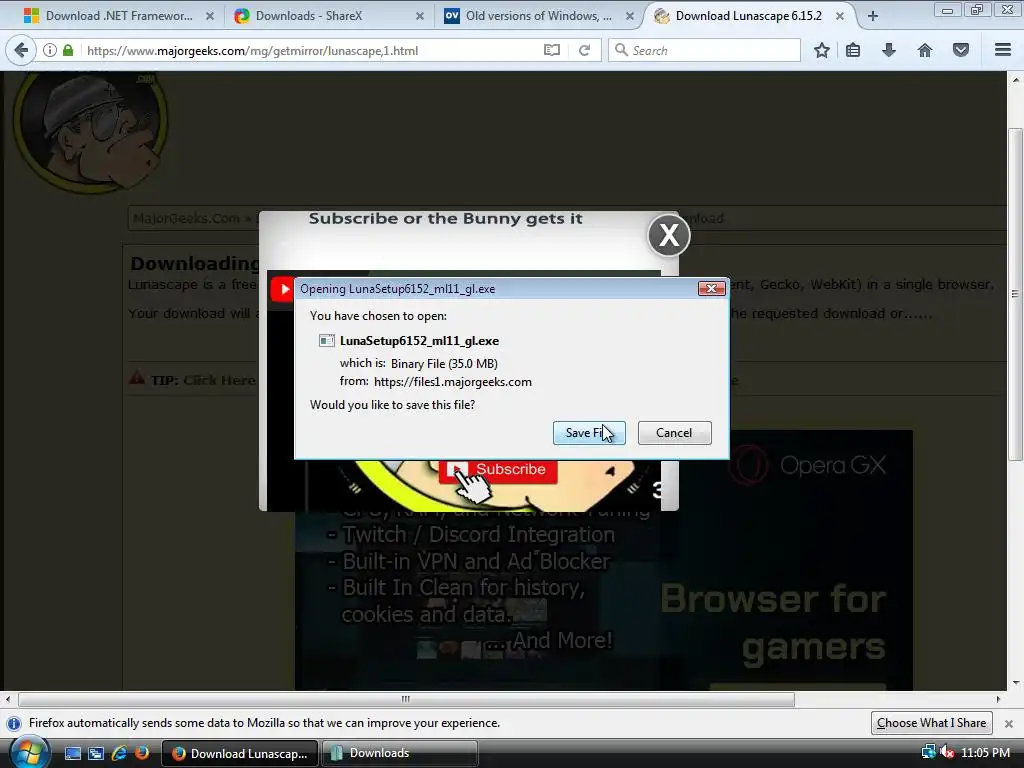Cancel the LunaSetup download dialog
The height and width of the screenshot is (768, 1024).
click(674, 433)
